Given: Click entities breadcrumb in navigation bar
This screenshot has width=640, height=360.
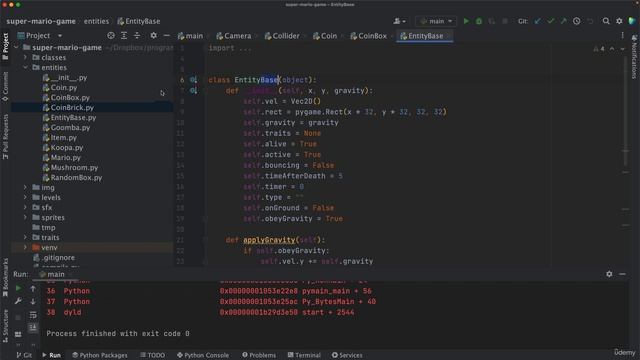Looking at the screenshot, I should pos(96,21).
